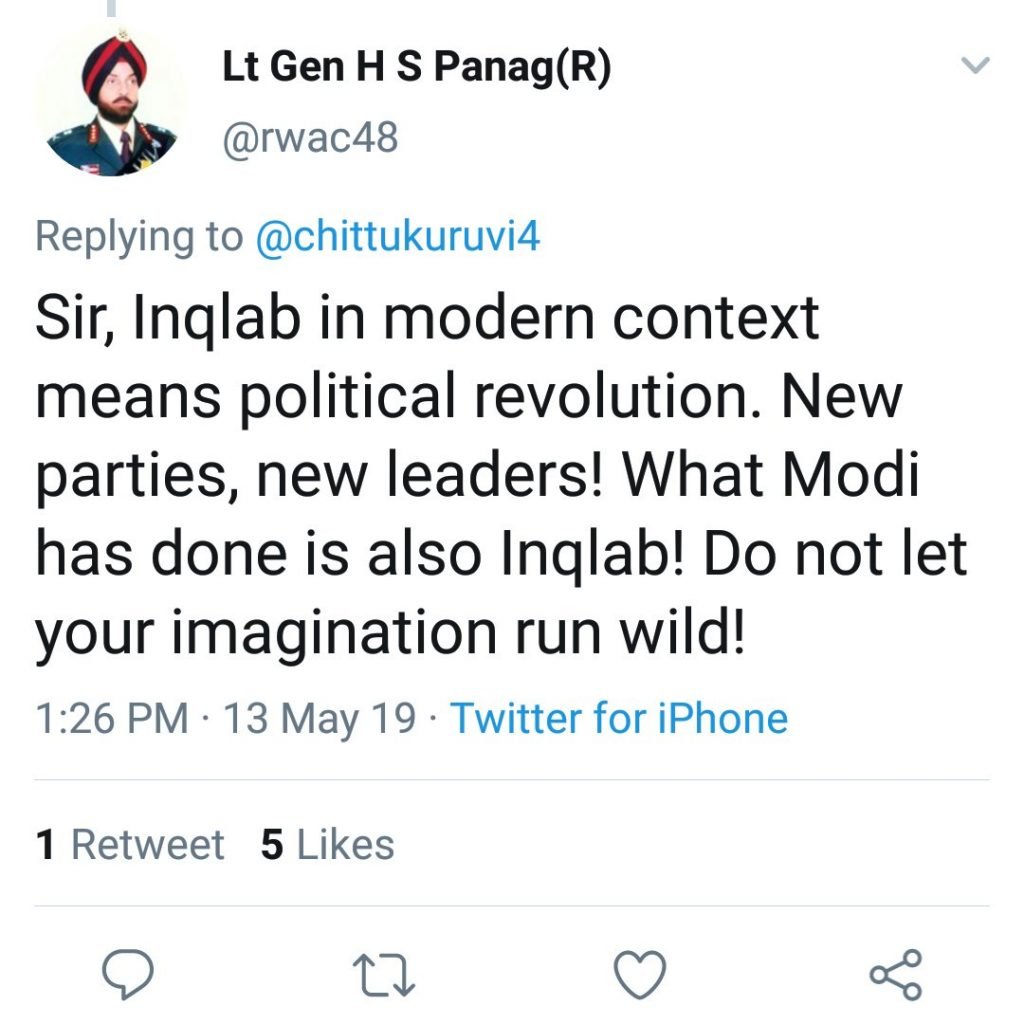Expand the tweet options chevron
Image resolution: width=1024 pixels, height=1024 pixels.
[976, 65]
